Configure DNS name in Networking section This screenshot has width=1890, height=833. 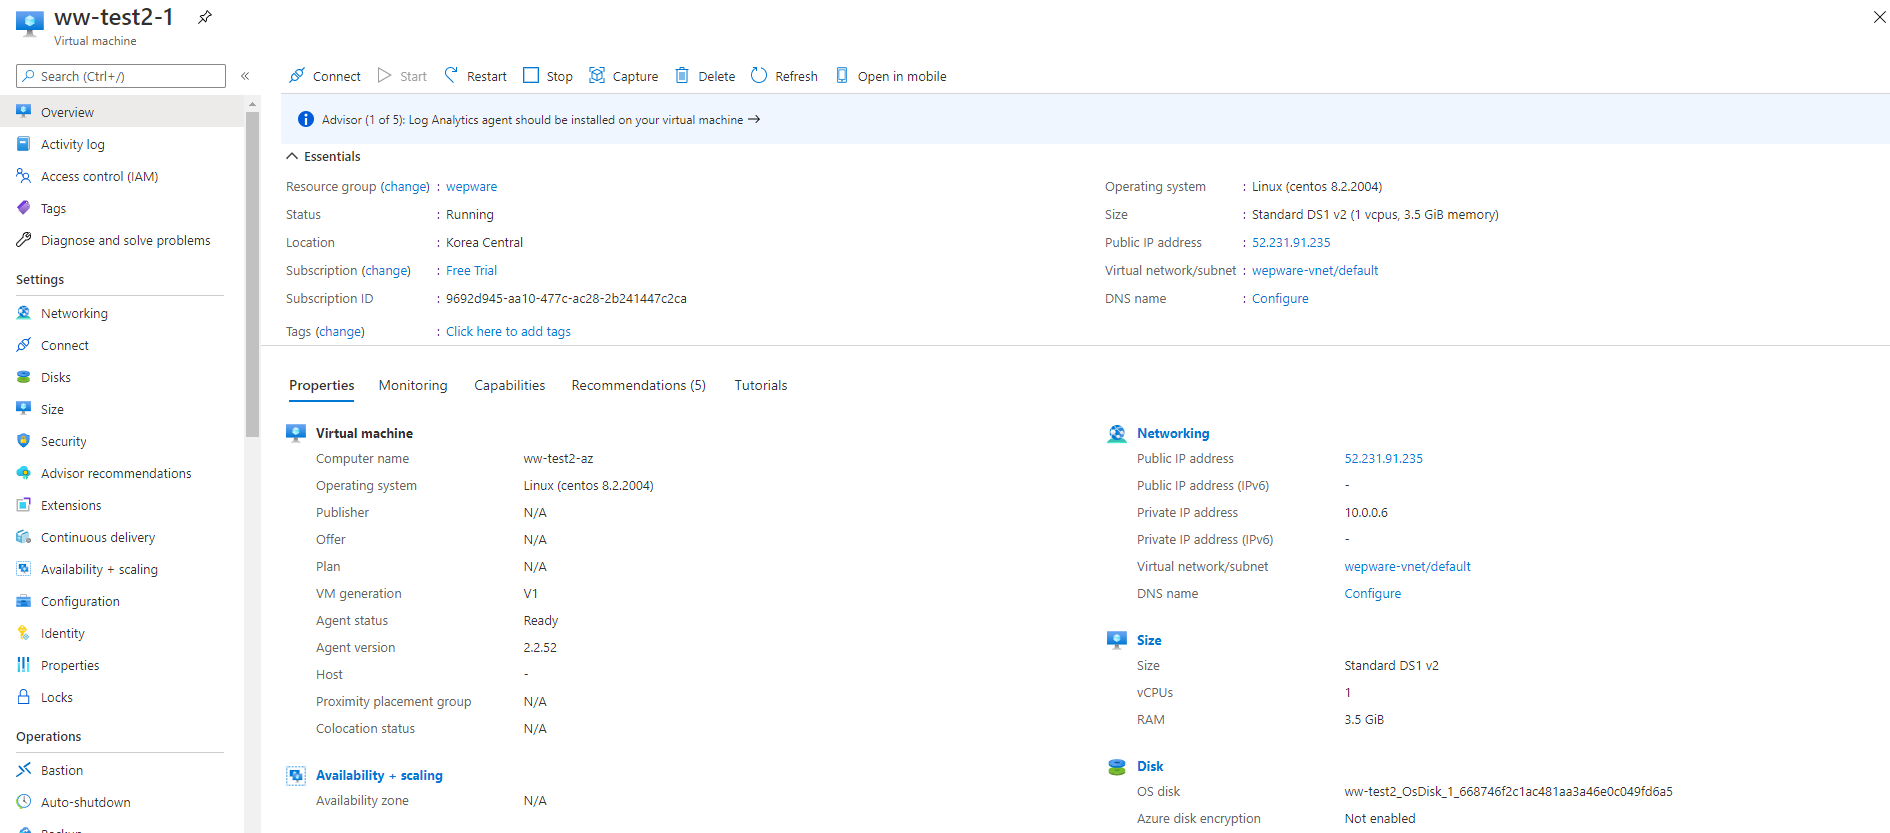(1372, 594)
